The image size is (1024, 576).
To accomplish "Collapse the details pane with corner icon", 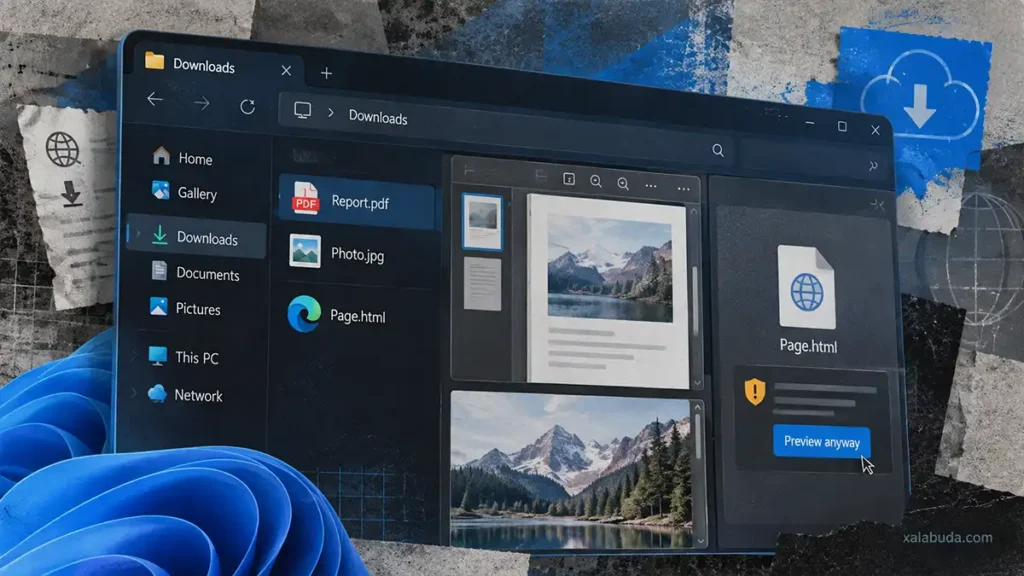I will (x=877, y=205).
